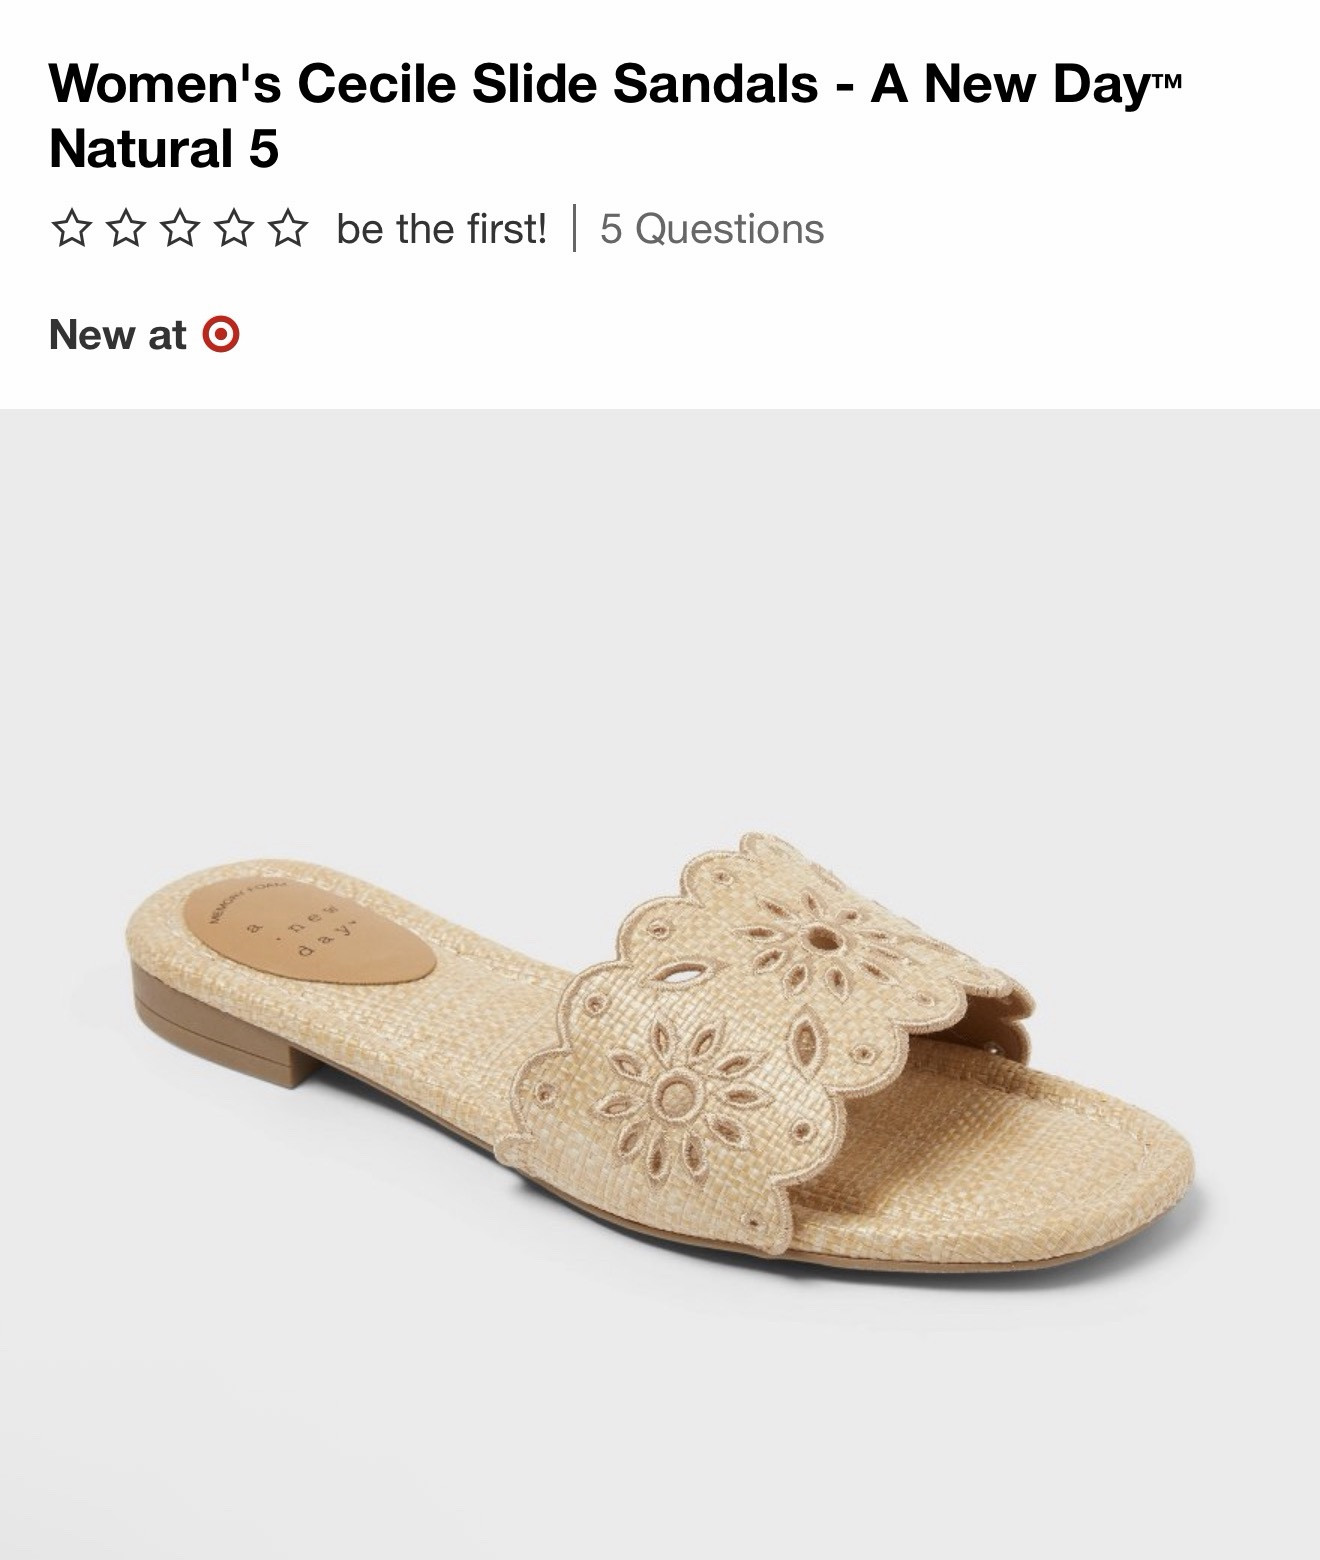Screen dimensions: 1320x1560
Task: Click the 'Women's Cecile Slide Sandals' title
Action: coord(433,83)
